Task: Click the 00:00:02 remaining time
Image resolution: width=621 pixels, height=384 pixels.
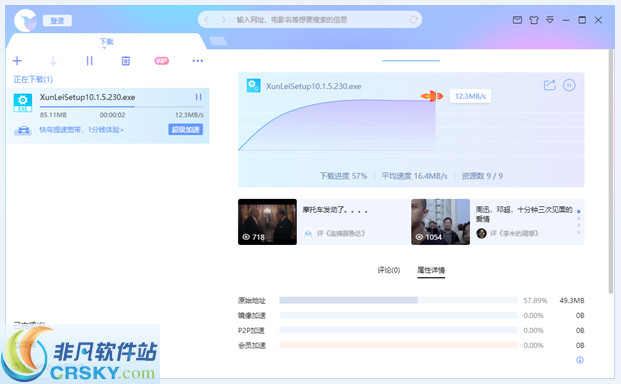Action: [112, 115]
